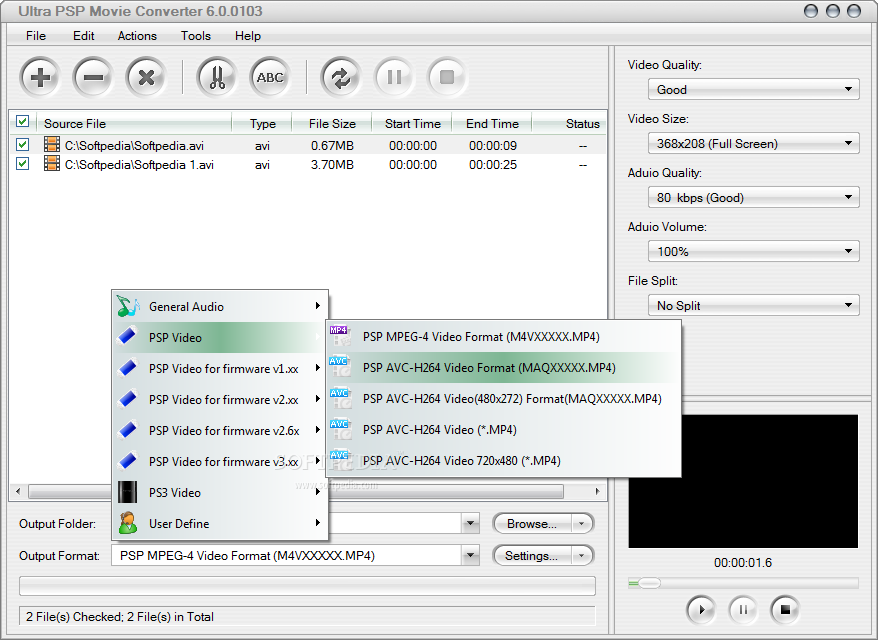Select PSP AVC-H264 Video Format (MAQXXXXX.MP4)
Screen dimensions: 878x640
point(503,367)
